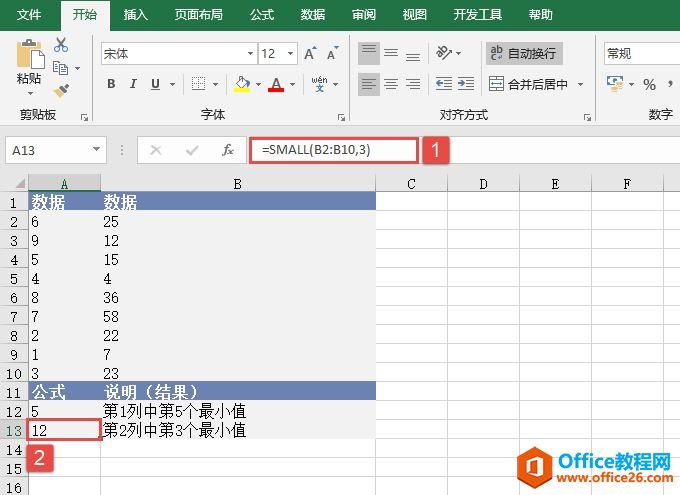Image resolution: width=680 pixels, height=495 pixels.
Task: Open the 文件 file menu
Action: [29, 15]
